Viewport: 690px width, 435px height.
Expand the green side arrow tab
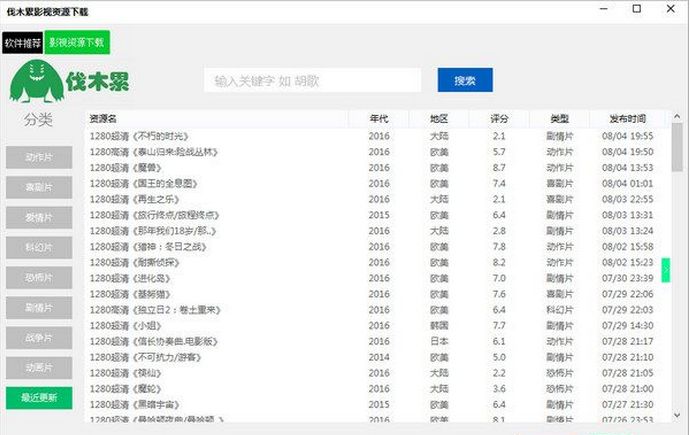tap(666, 270)
